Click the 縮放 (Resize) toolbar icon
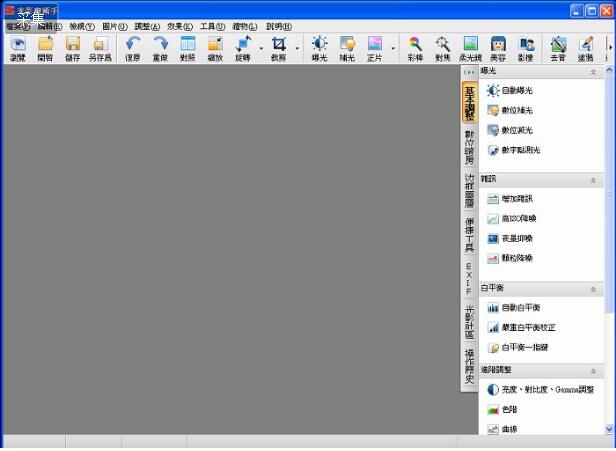Image resolution: width=616 pixels, height=451 pixels. coord(215,46)
